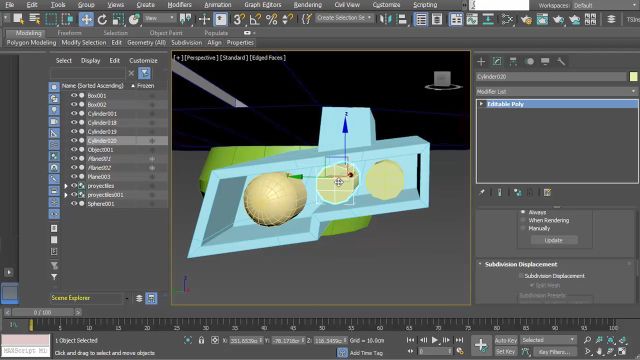The width and height of the screenshot is (640, 360).
Task: Open the Rendering menu
Action: pos(308,5)
